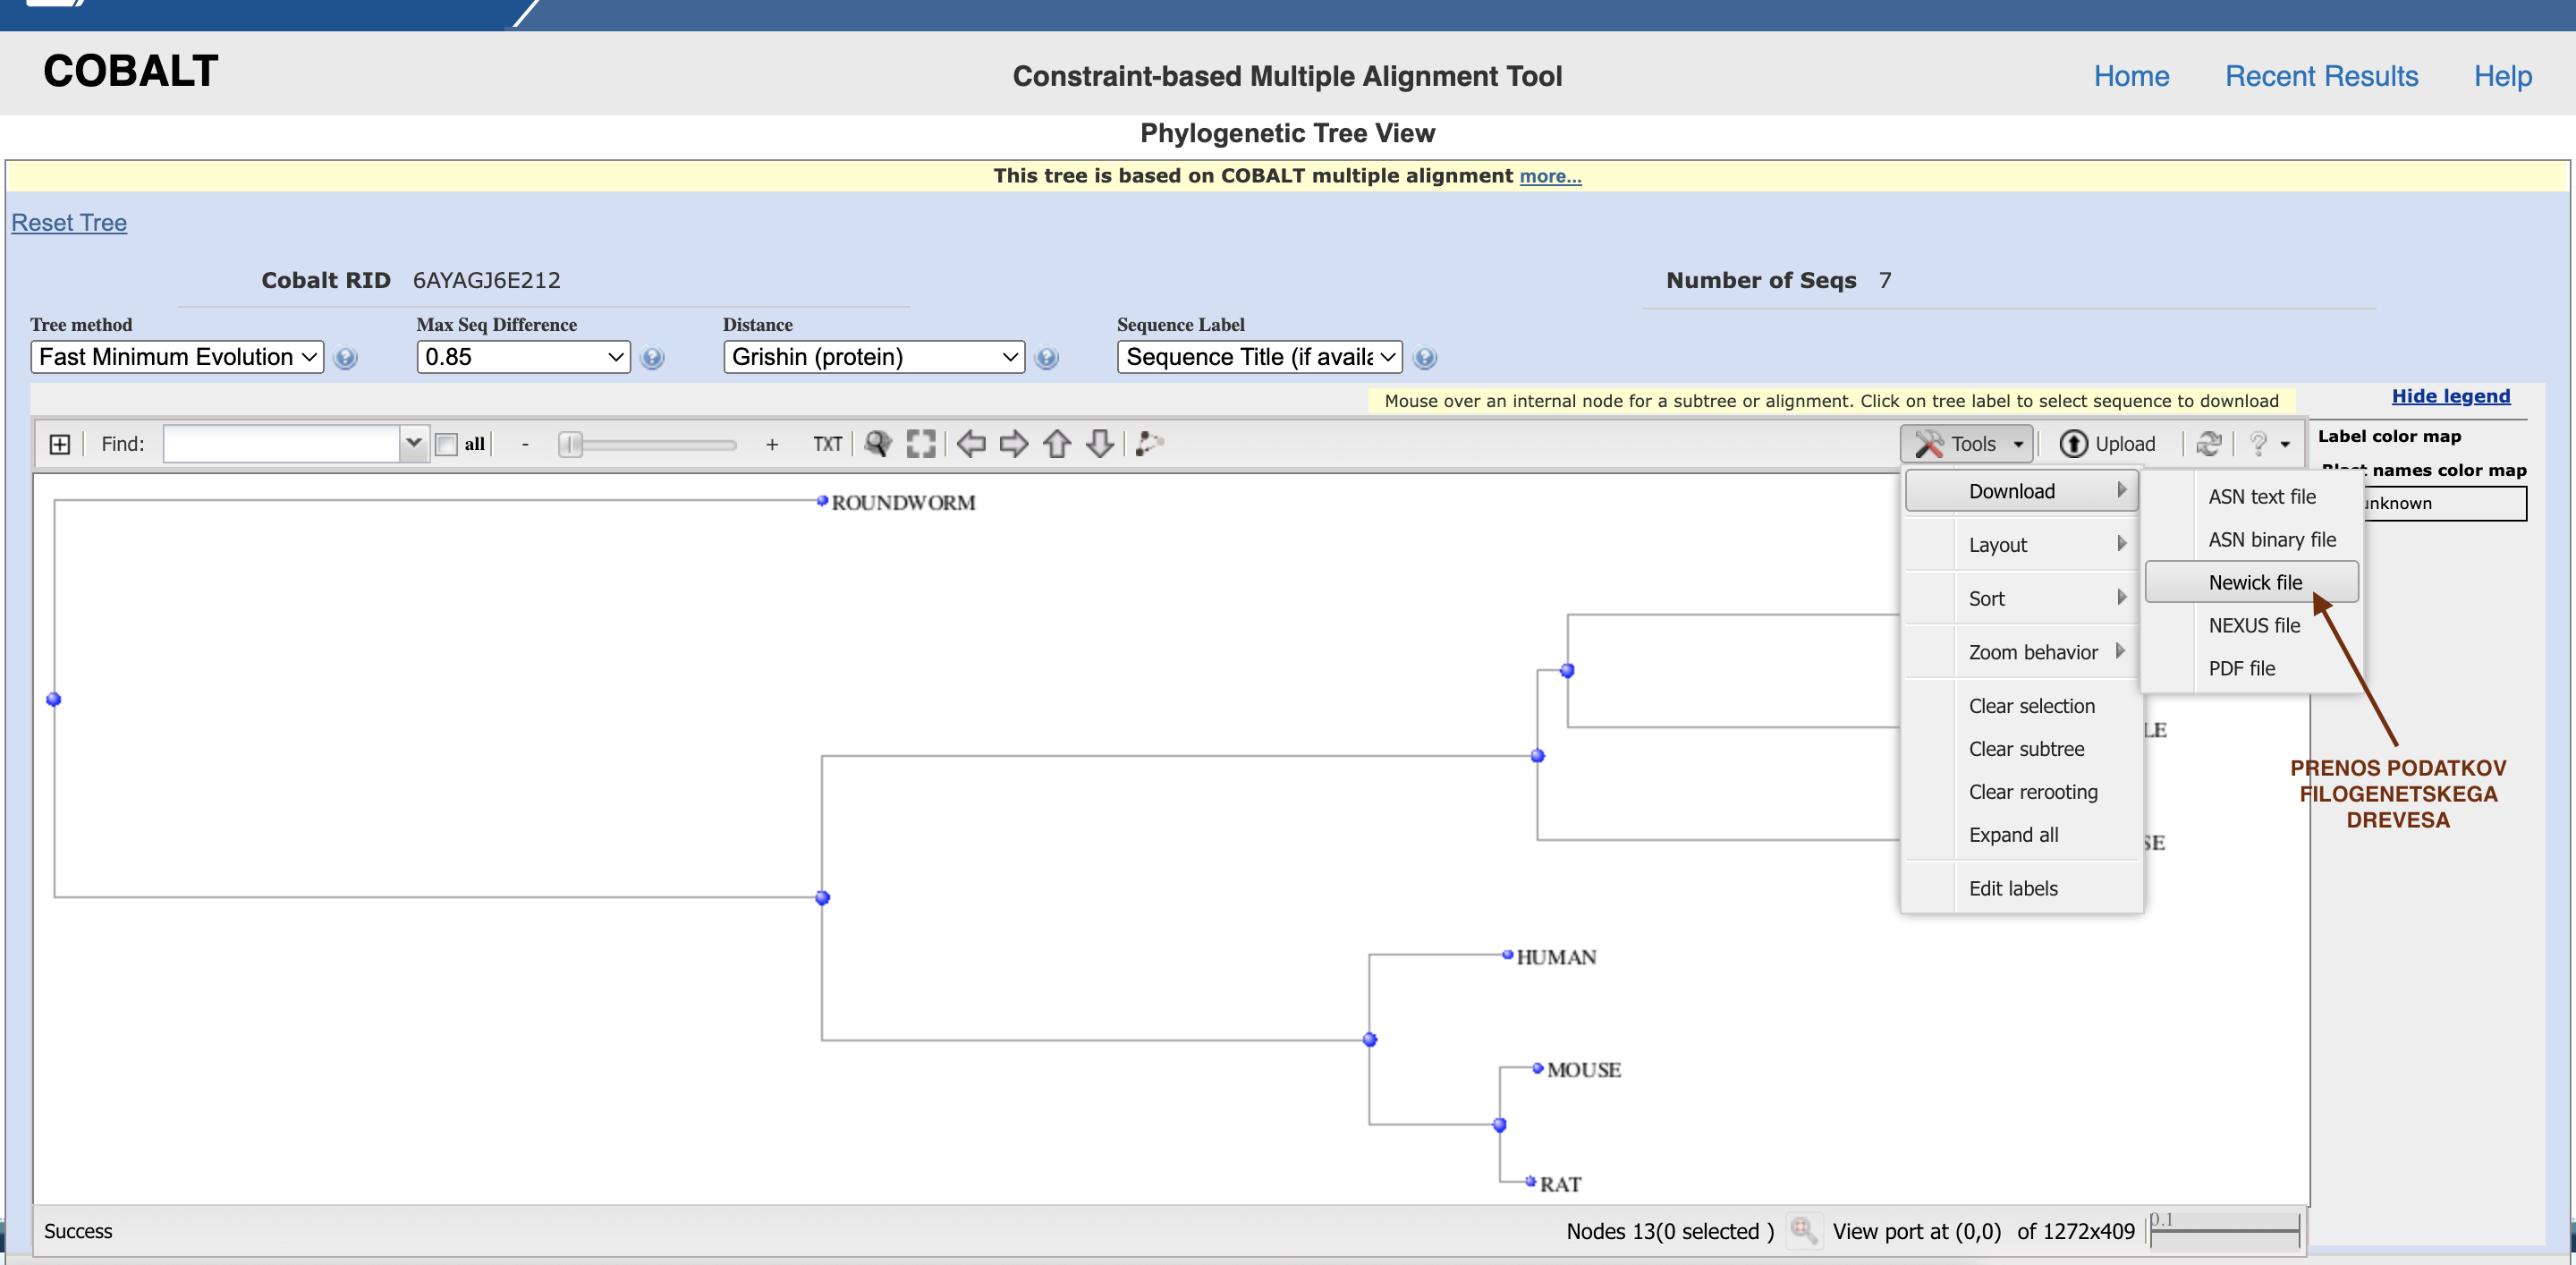Click the refresh arrows icon
2576x1265 pixels.
[2208, 443]
